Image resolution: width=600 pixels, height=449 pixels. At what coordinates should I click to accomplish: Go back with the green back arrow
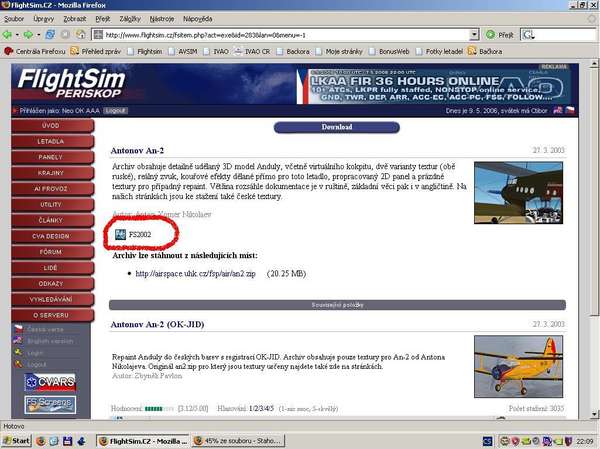coord(7,35)
